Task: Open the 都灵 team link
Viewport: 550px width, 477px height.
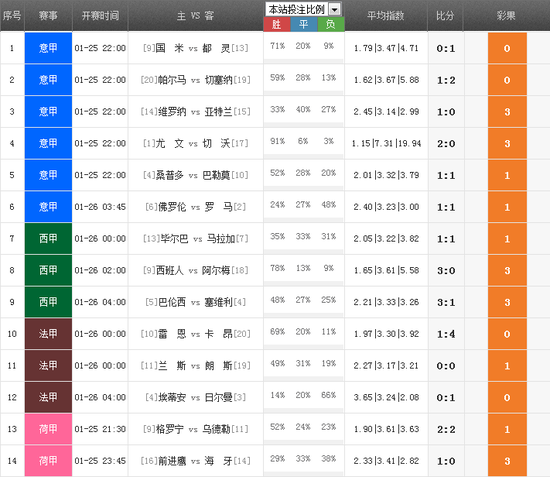Action: (216, 48)
